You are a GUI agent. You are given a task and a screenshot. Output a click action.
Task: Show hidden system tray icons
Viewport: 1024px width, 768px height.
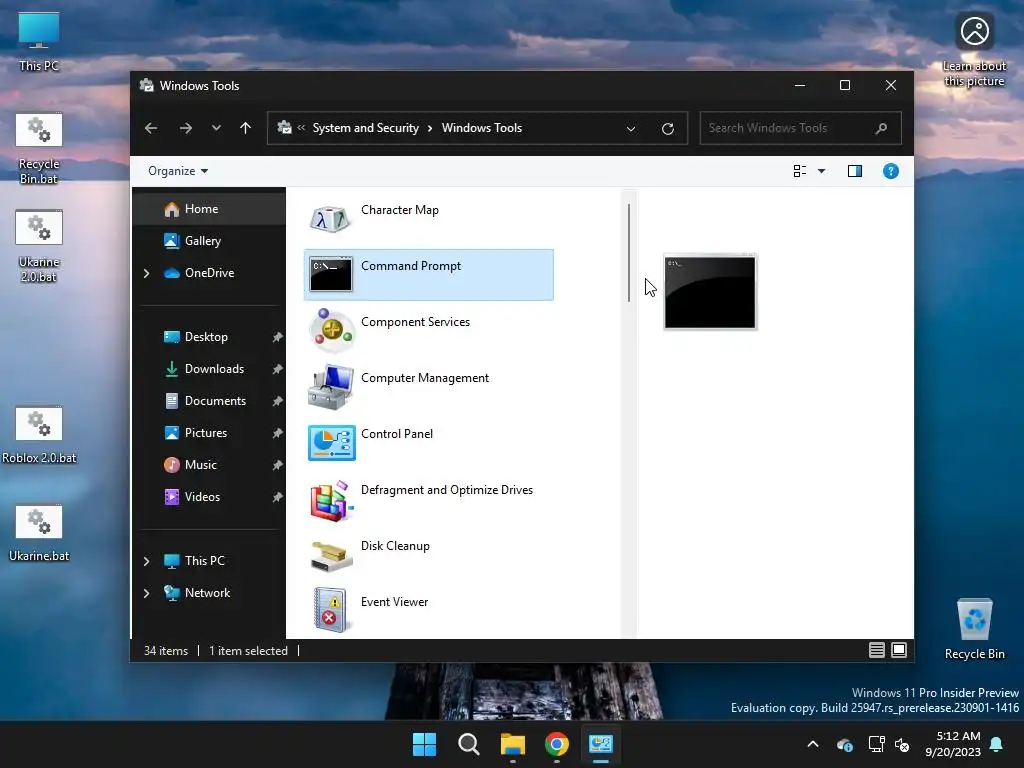(x=813, y=744)
